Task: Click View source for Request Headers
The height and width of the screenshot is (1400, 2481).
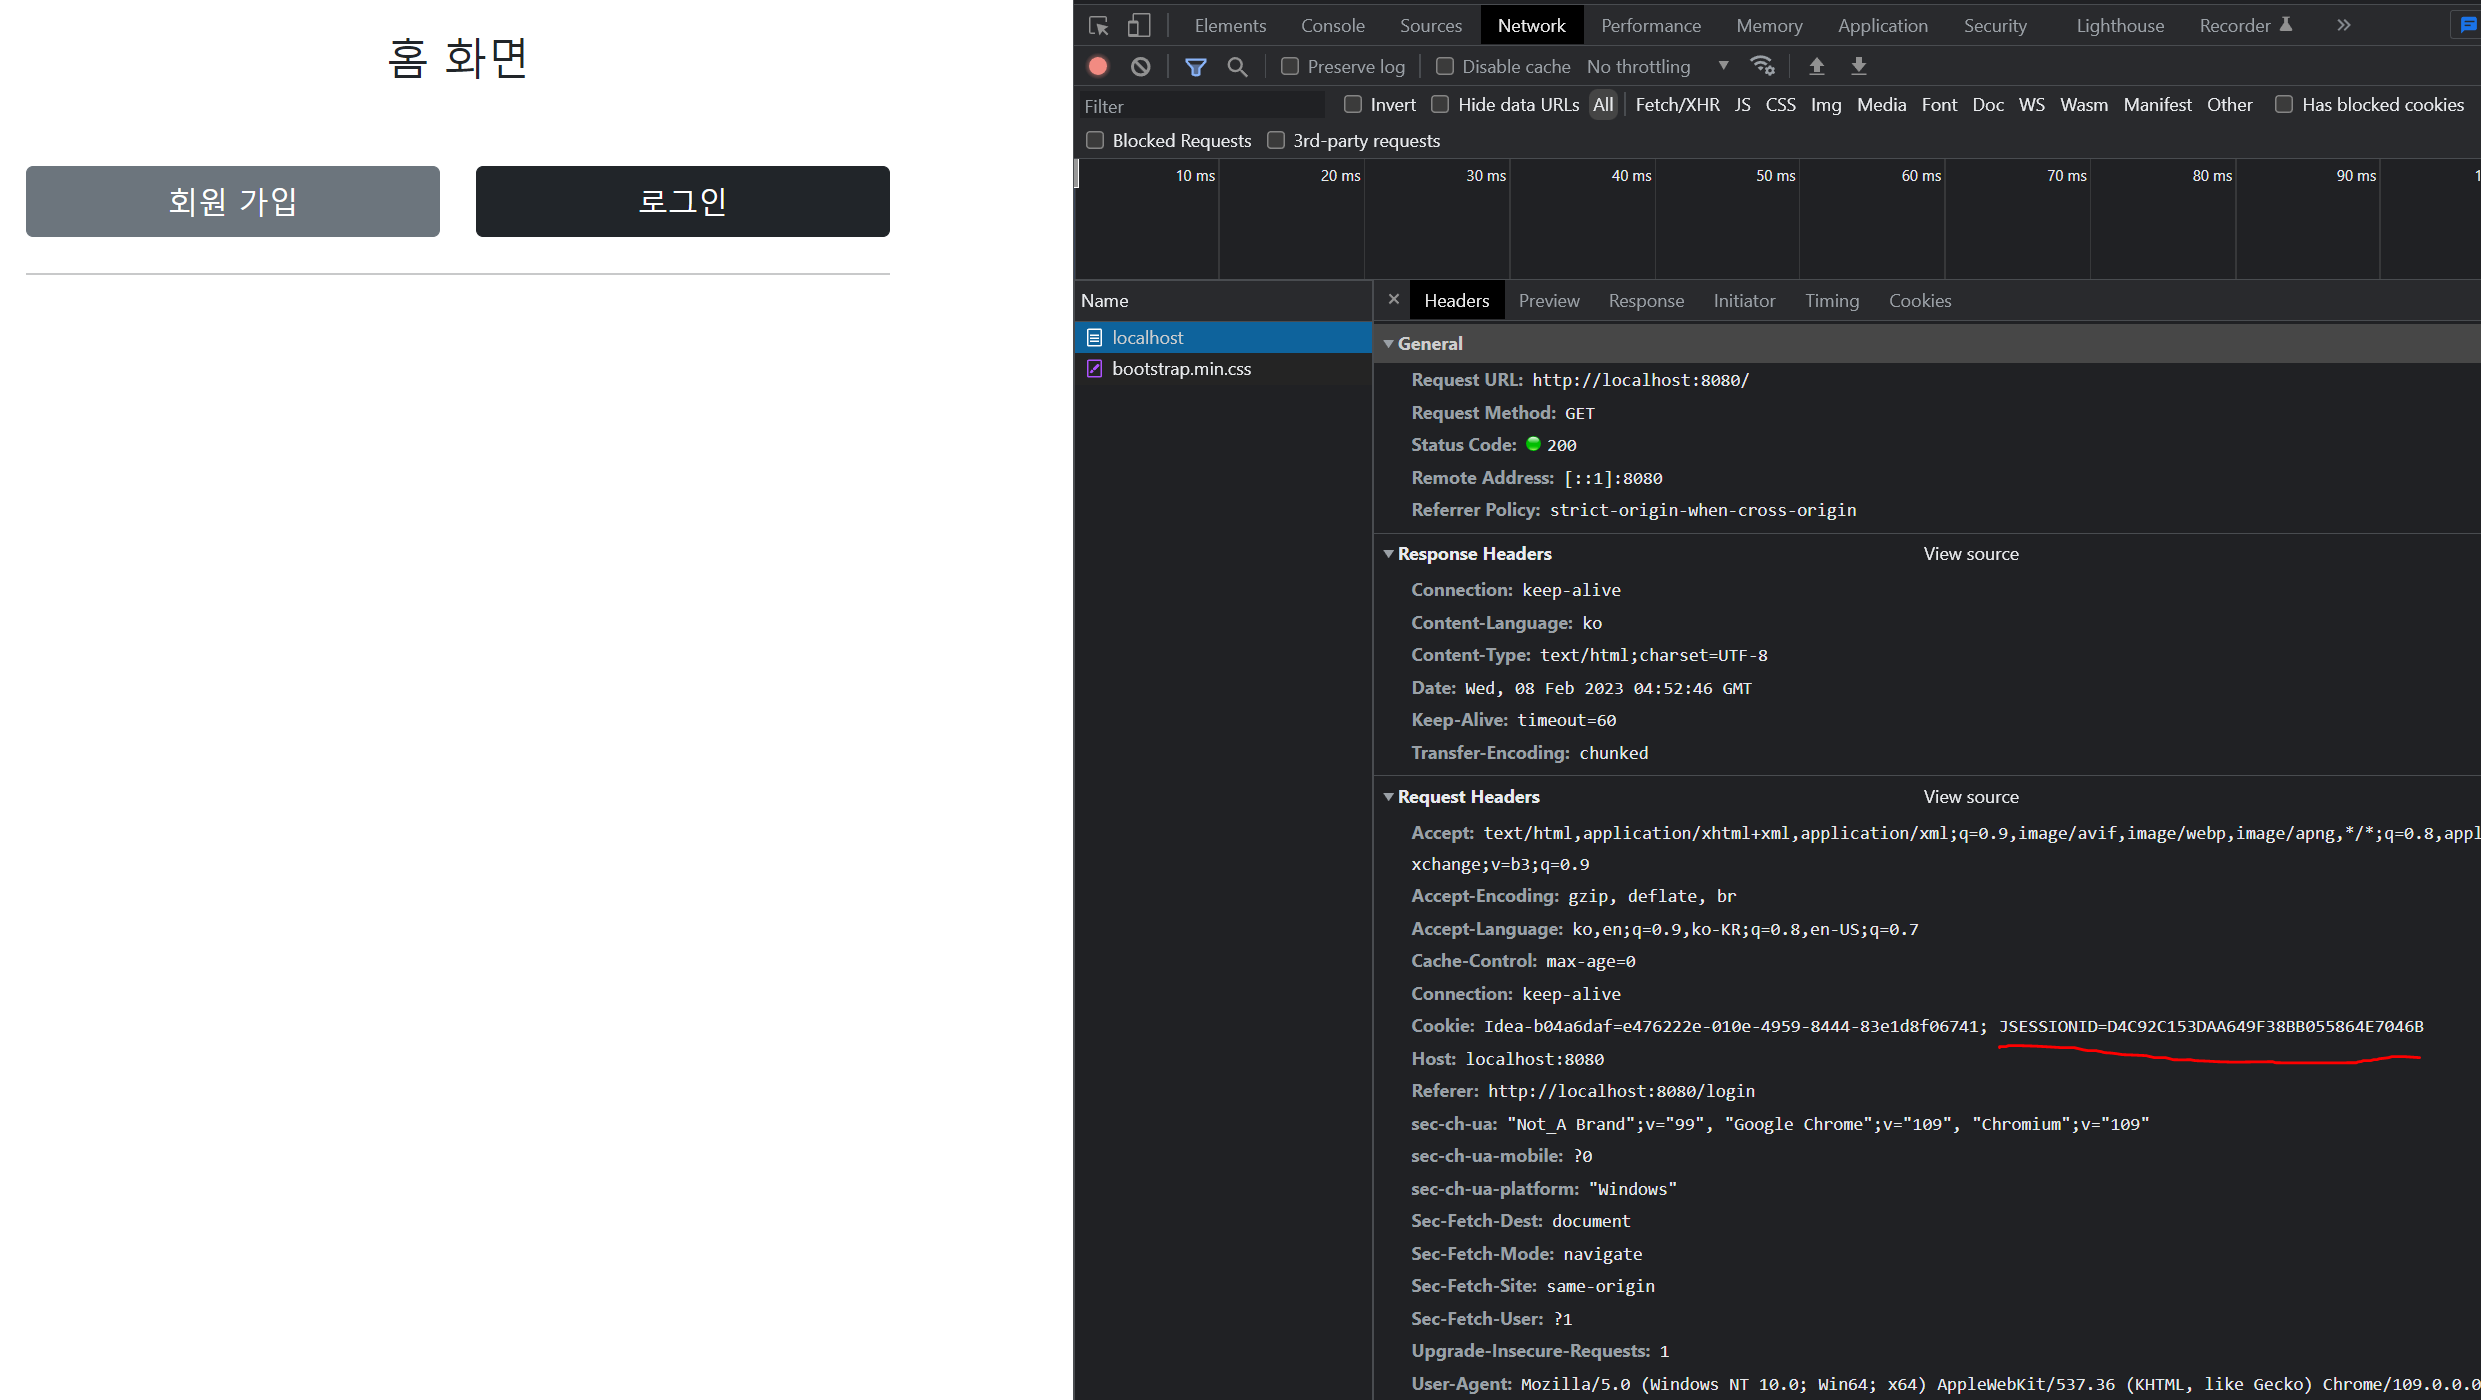Action: coord(1970,796)
